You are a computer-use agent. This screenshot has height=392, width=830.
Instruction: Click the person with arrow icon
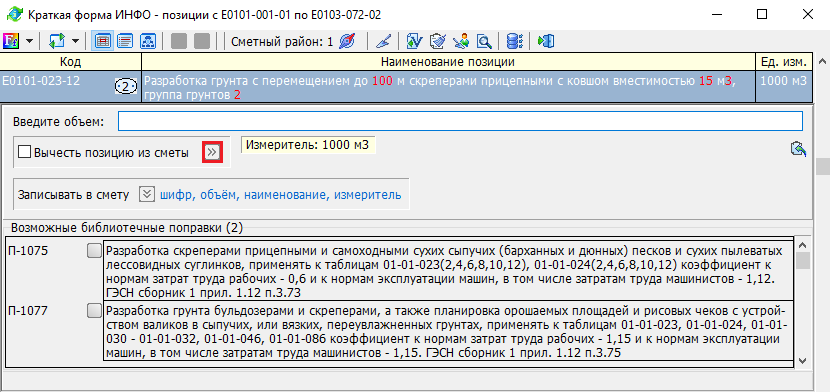tap(461, 41)
